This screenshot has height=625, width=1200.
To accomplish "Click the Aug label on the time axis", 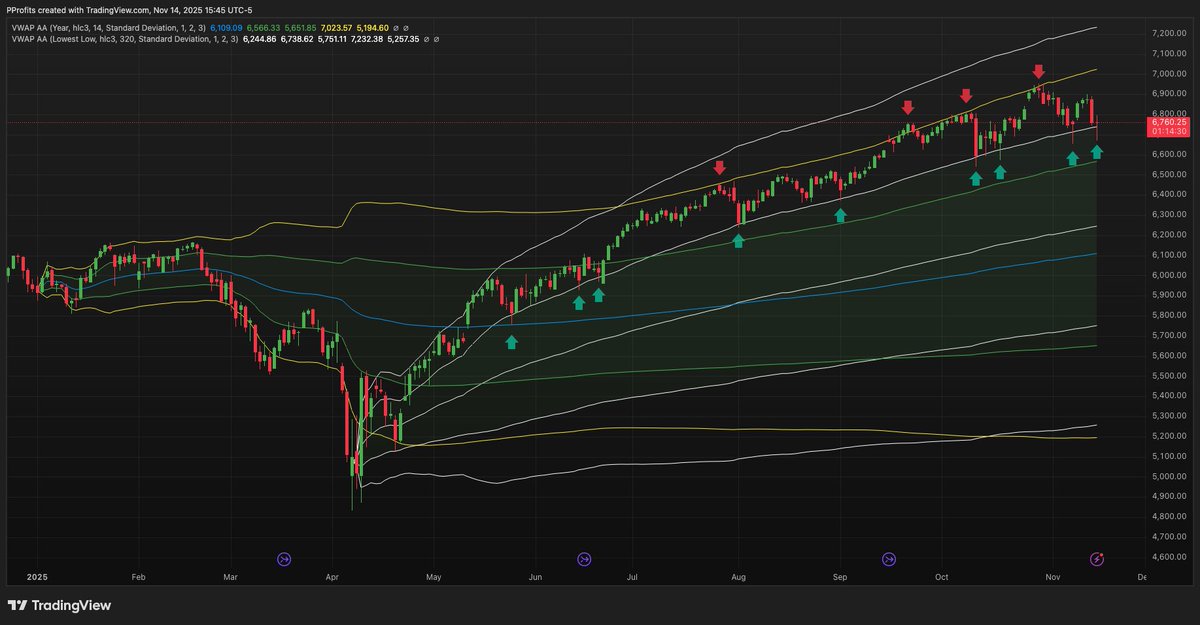I will 738,577.
